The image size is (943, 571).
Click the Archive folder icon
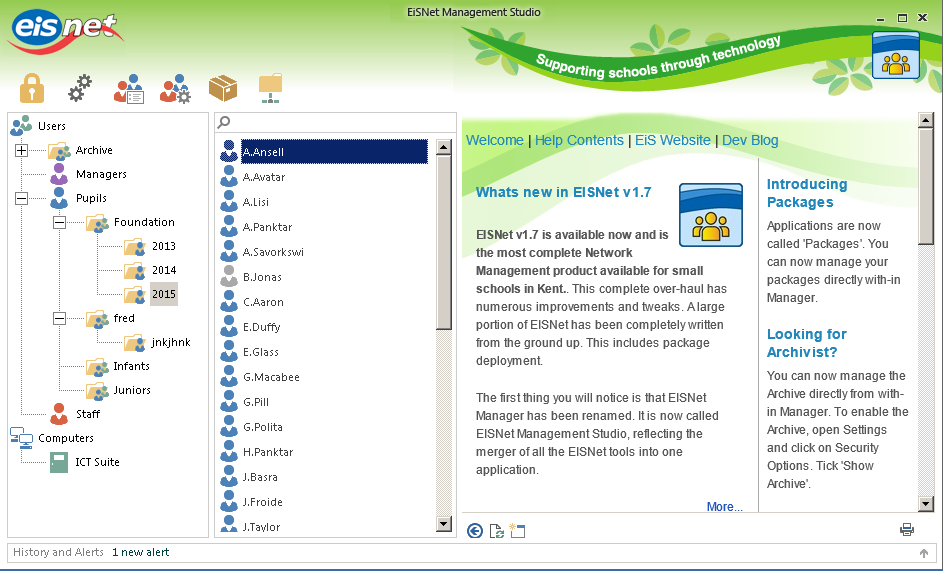tap(59, 150)
